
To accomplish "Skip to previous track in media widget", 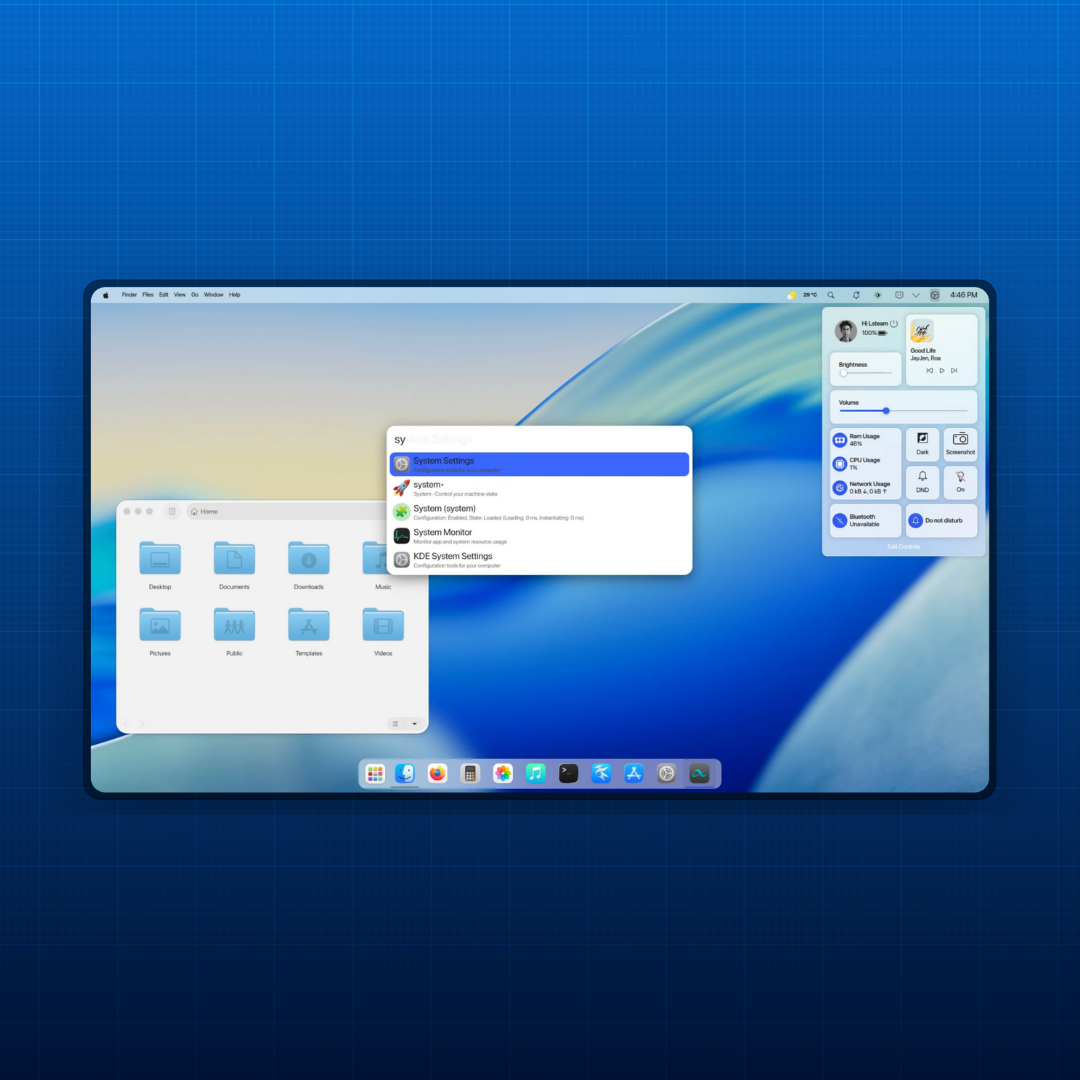I will click(929, 371).
